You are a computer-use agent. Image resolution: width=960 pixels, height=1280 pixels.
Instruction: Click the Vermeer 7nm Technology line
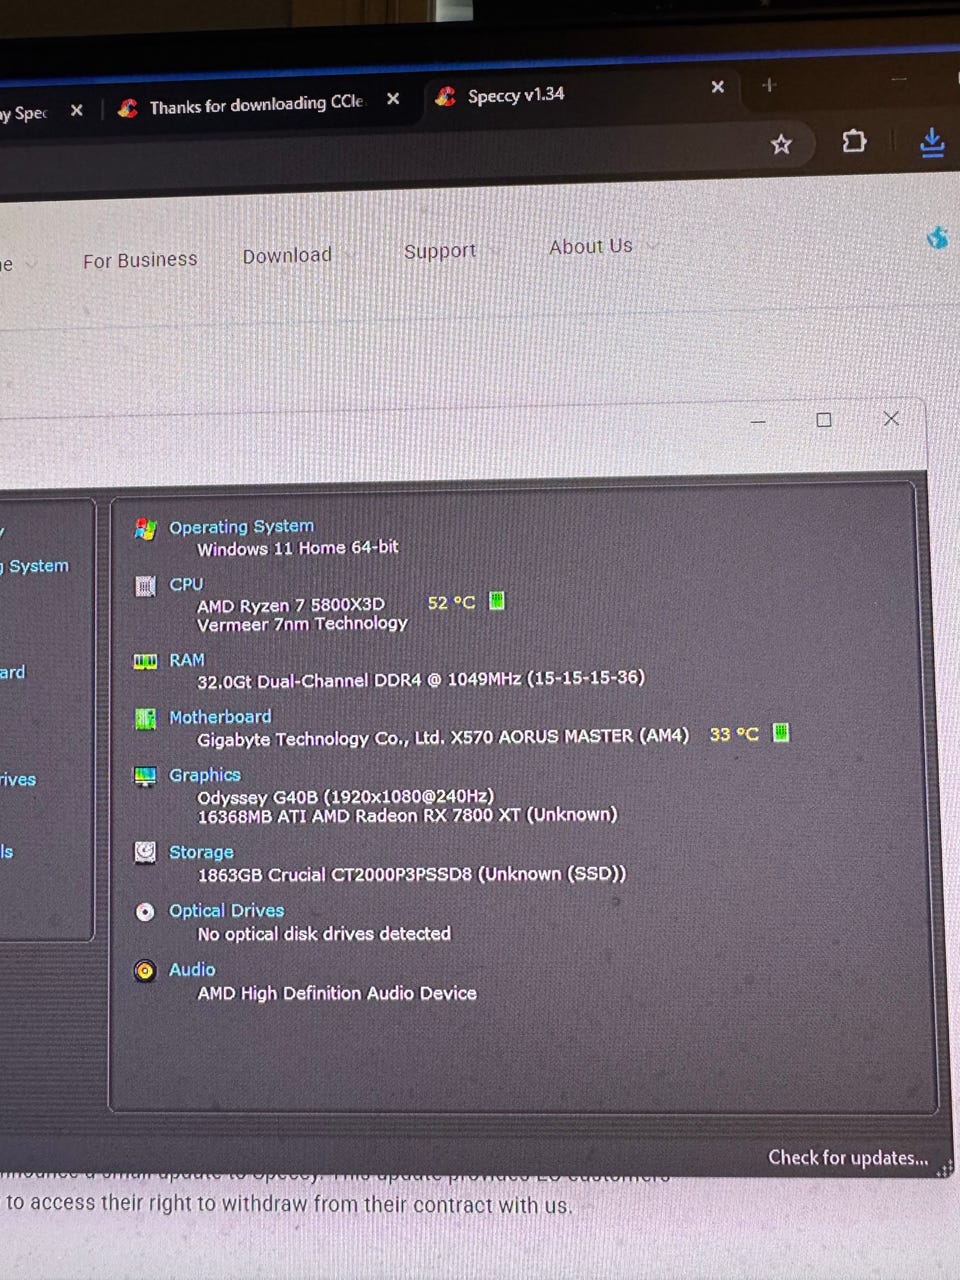[302, 624]
